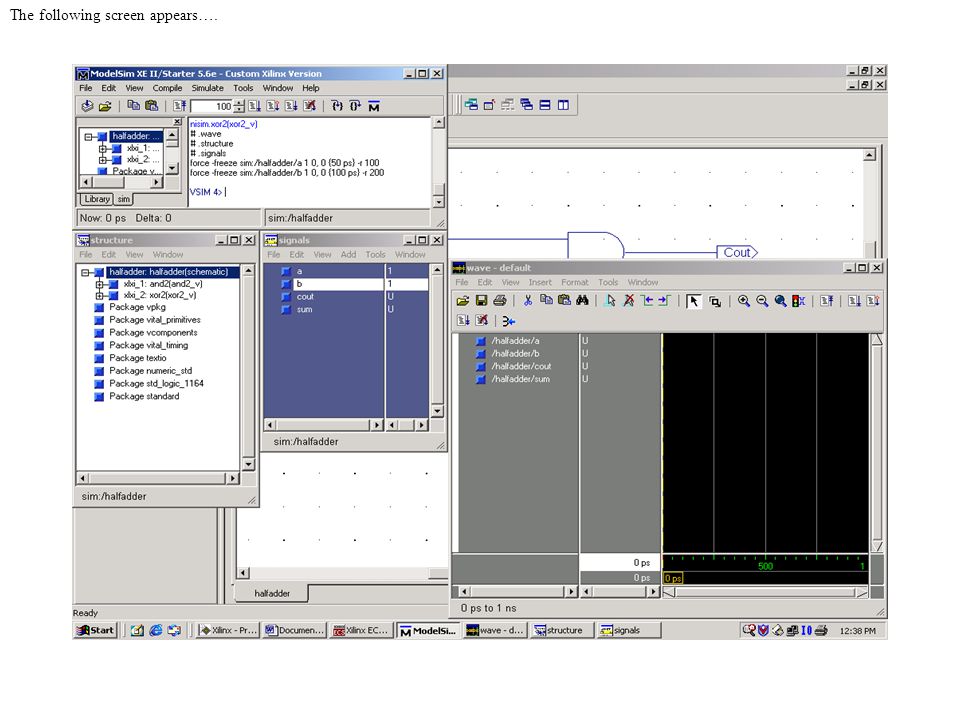
Task: Click the Cut scissors icon in wave toolbar
Action: (x=528, y=301)
